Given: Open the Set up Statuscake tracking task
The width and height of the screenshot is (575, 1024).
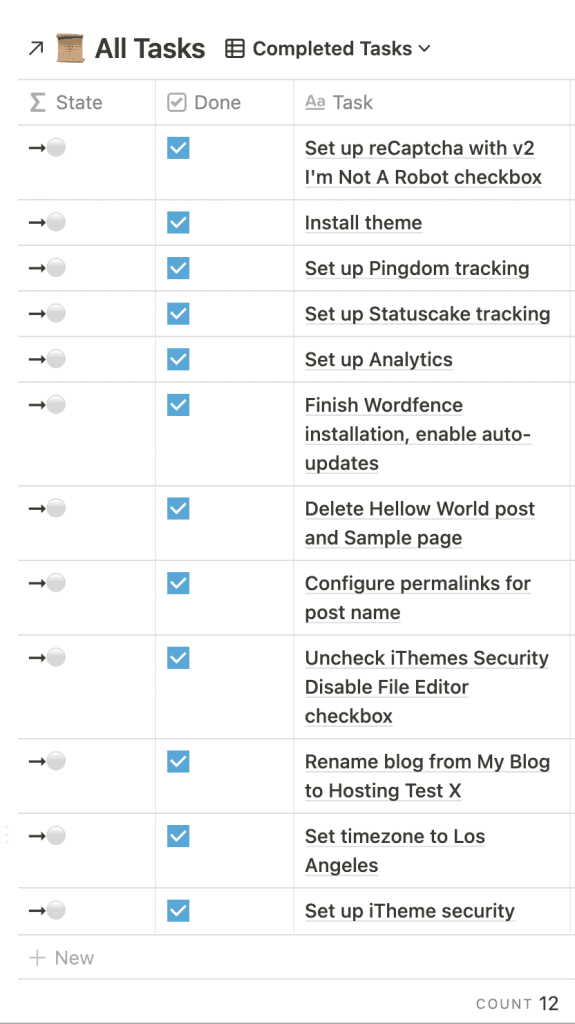Looking at the screenshot, I should (427, 313).
